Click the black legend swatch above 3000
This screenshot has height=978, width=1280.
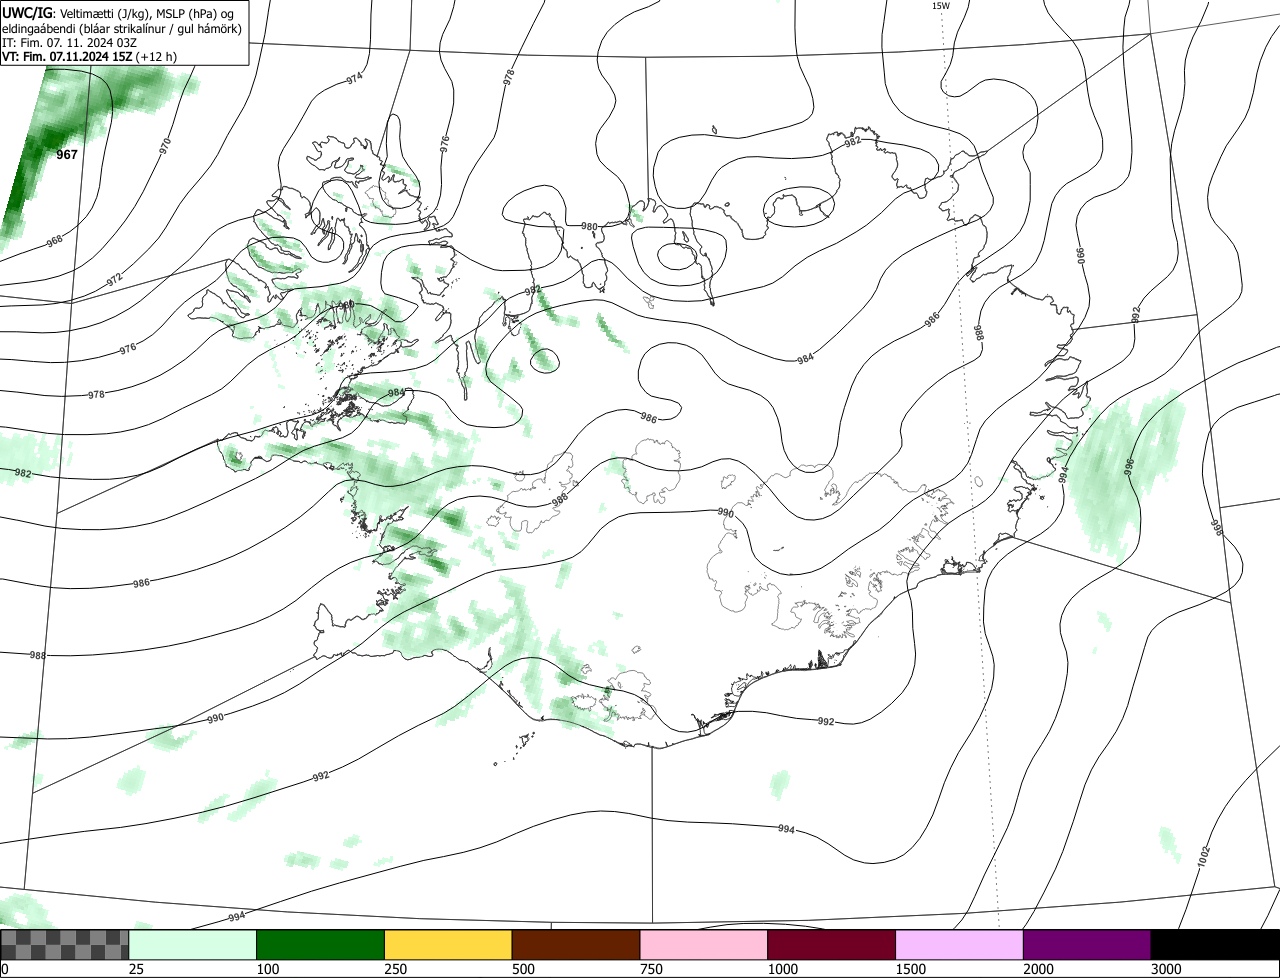coord(1215,945)
